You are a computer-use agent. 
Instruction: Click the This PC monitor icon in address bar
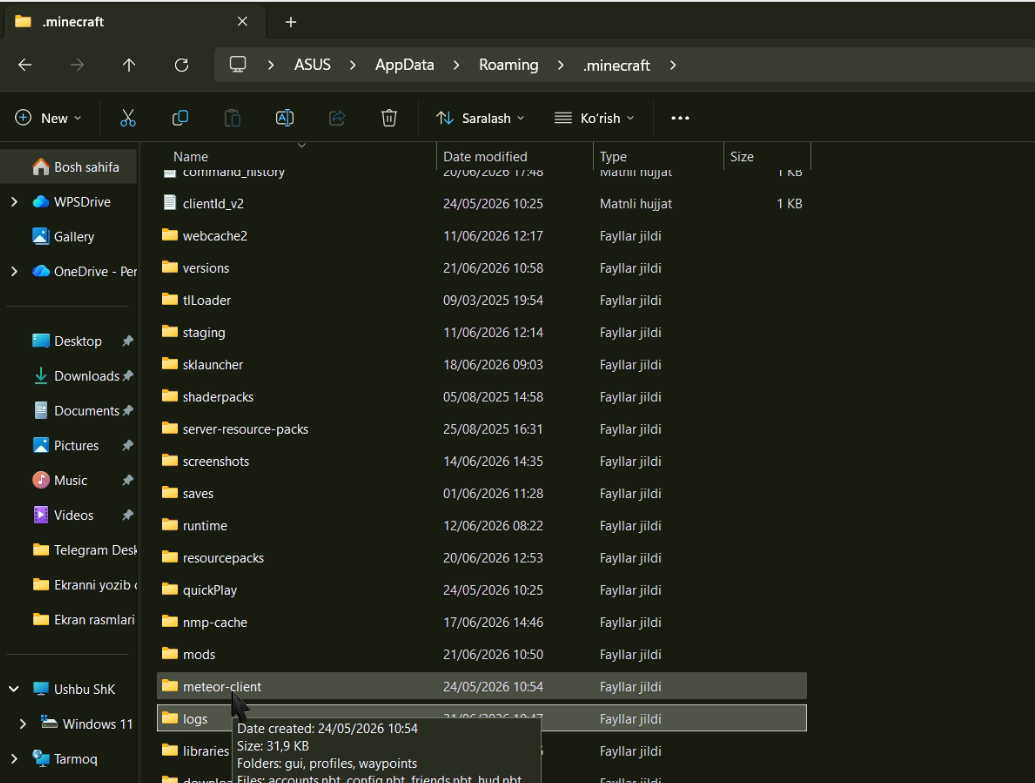(x=238, y=65)
